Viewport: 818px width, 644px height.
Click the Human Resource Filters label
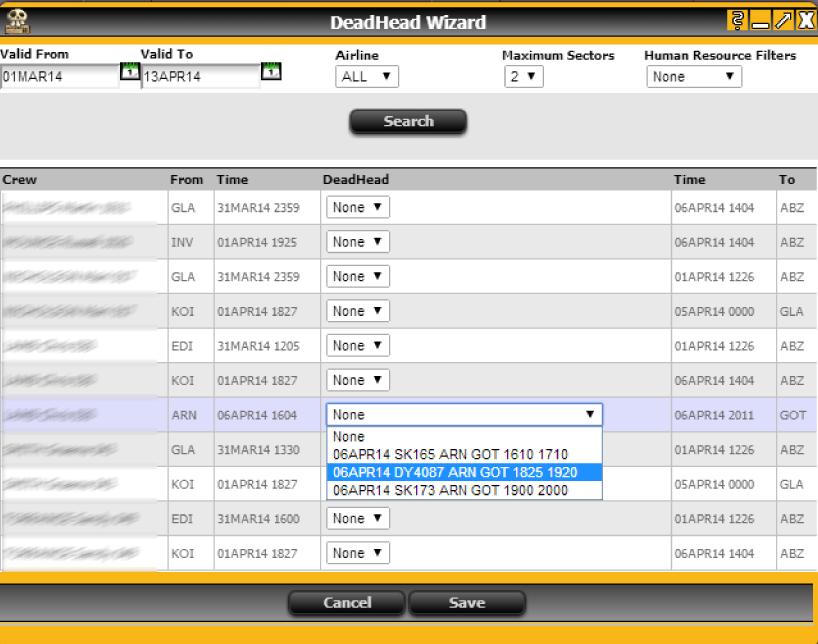(x=720, y=55)
